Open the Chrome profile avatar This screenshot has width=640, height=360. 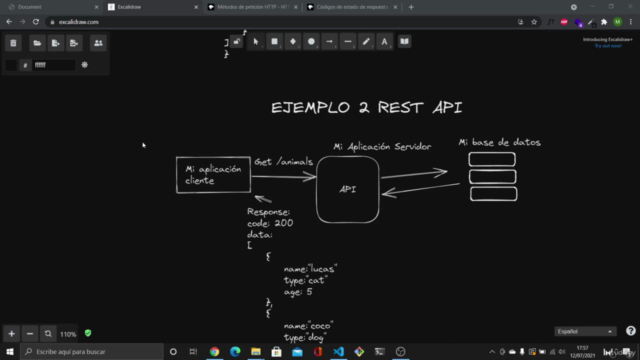coord(618,22)
